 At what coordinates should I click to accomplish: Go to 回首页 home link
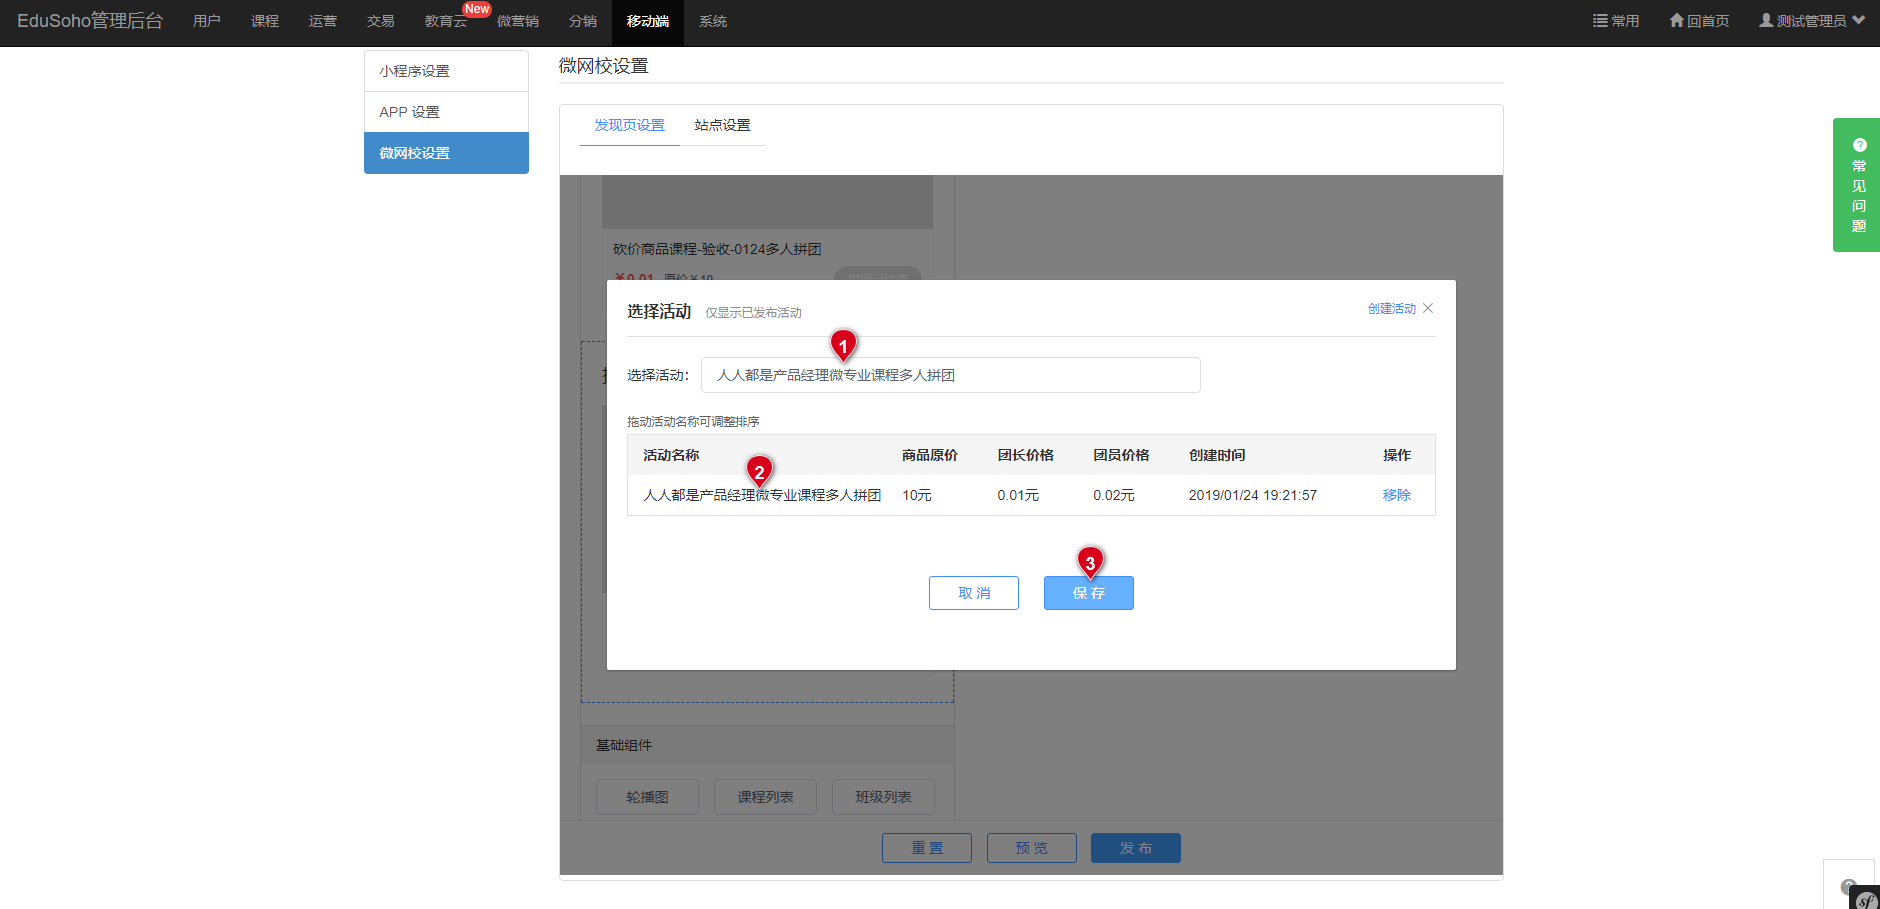click(x=1699, y=21)
